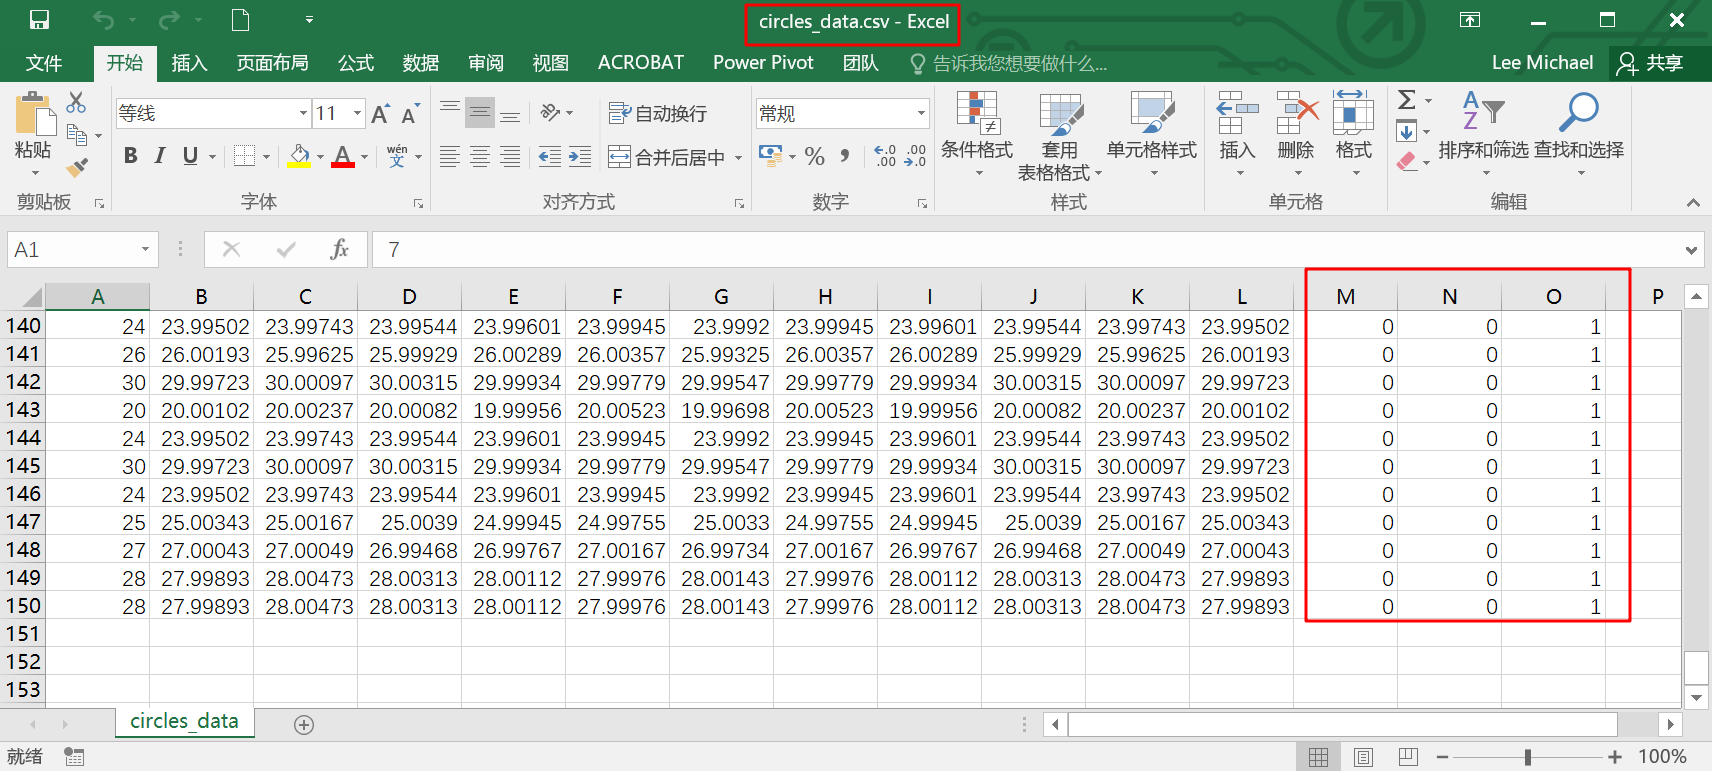Screen dimensions: 1712x771
Task: Open Power Pivot tab
Action: [x=763, y=63]
